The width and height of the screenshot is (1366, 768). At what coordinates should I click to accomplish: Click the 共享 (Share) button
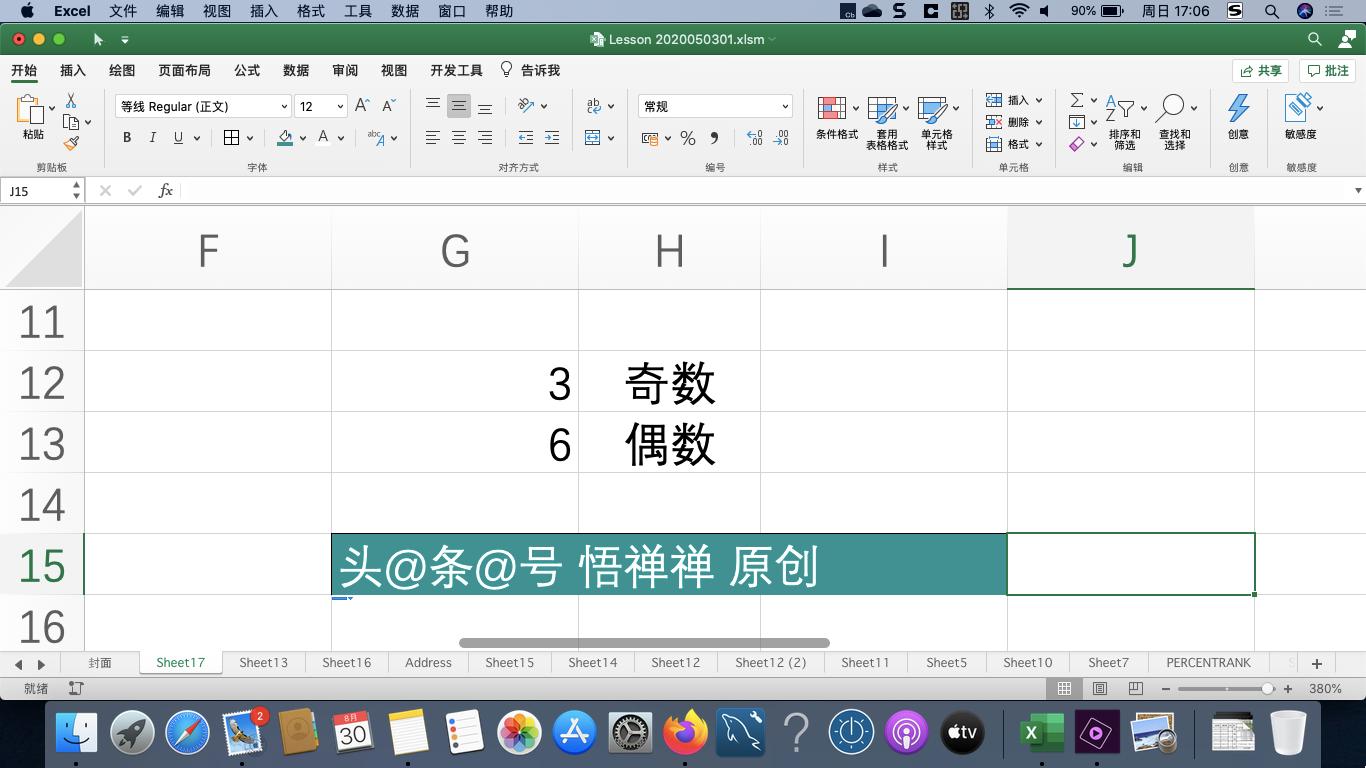(x=1259, y=70)
